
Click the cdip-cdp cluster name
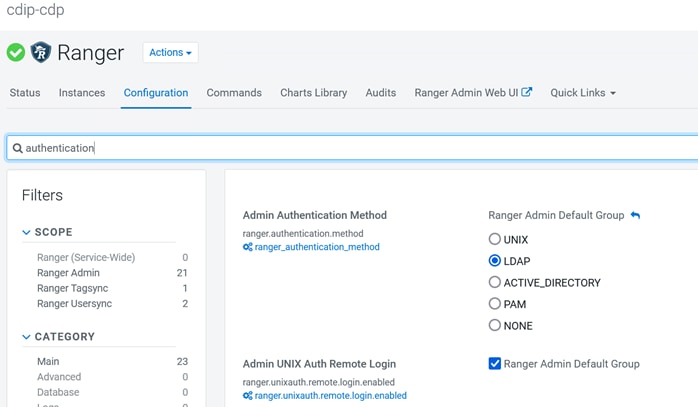[x=35, y=9]
